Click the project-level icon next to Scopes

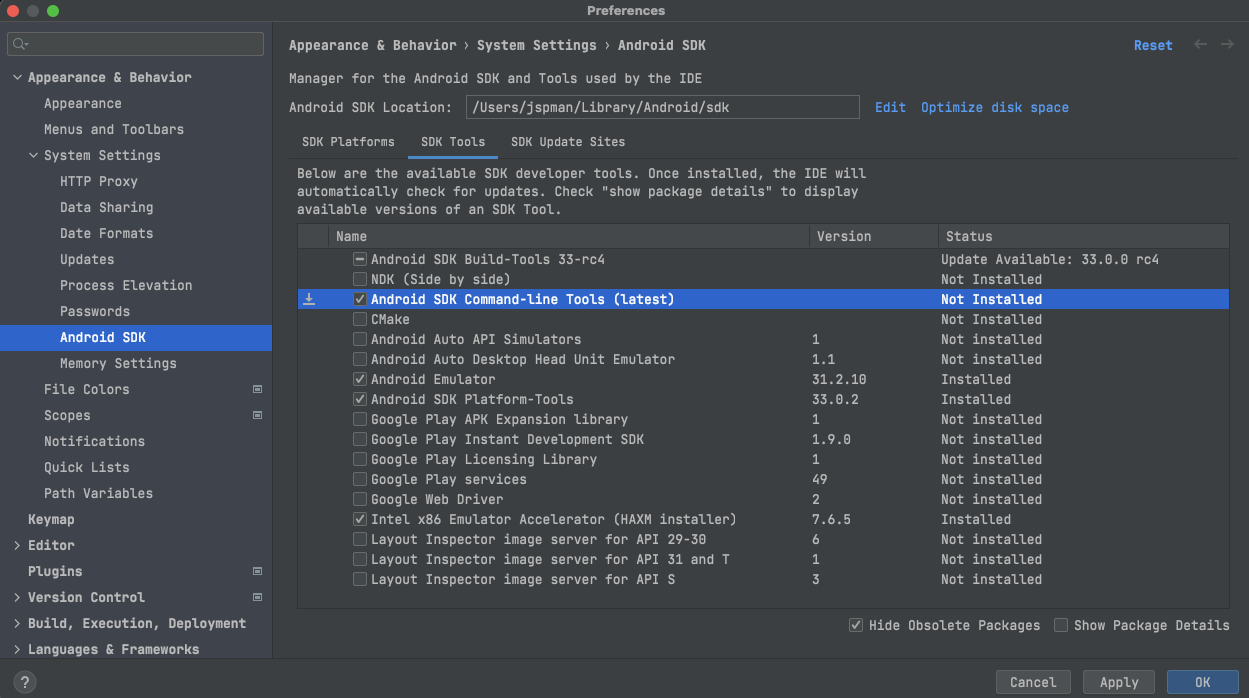click(x=257, y=415)
